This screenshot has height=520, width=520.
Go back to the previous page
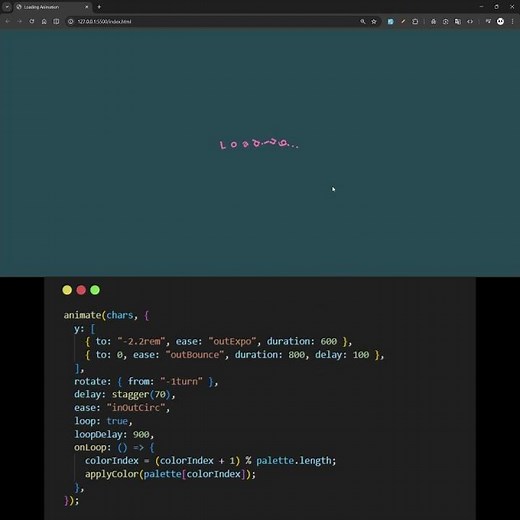8,21
